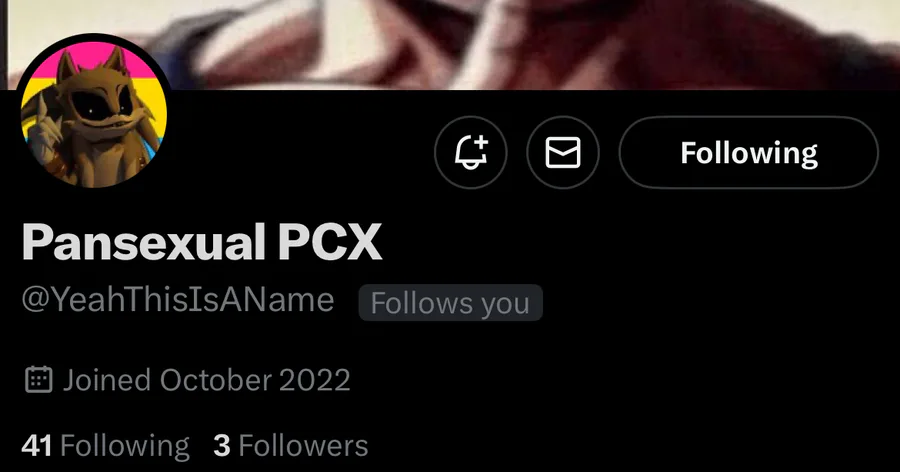The height and width of the screenshot is (472, 900).
Task: Turn on post notifications with bell icon
Action: point(471,152)
